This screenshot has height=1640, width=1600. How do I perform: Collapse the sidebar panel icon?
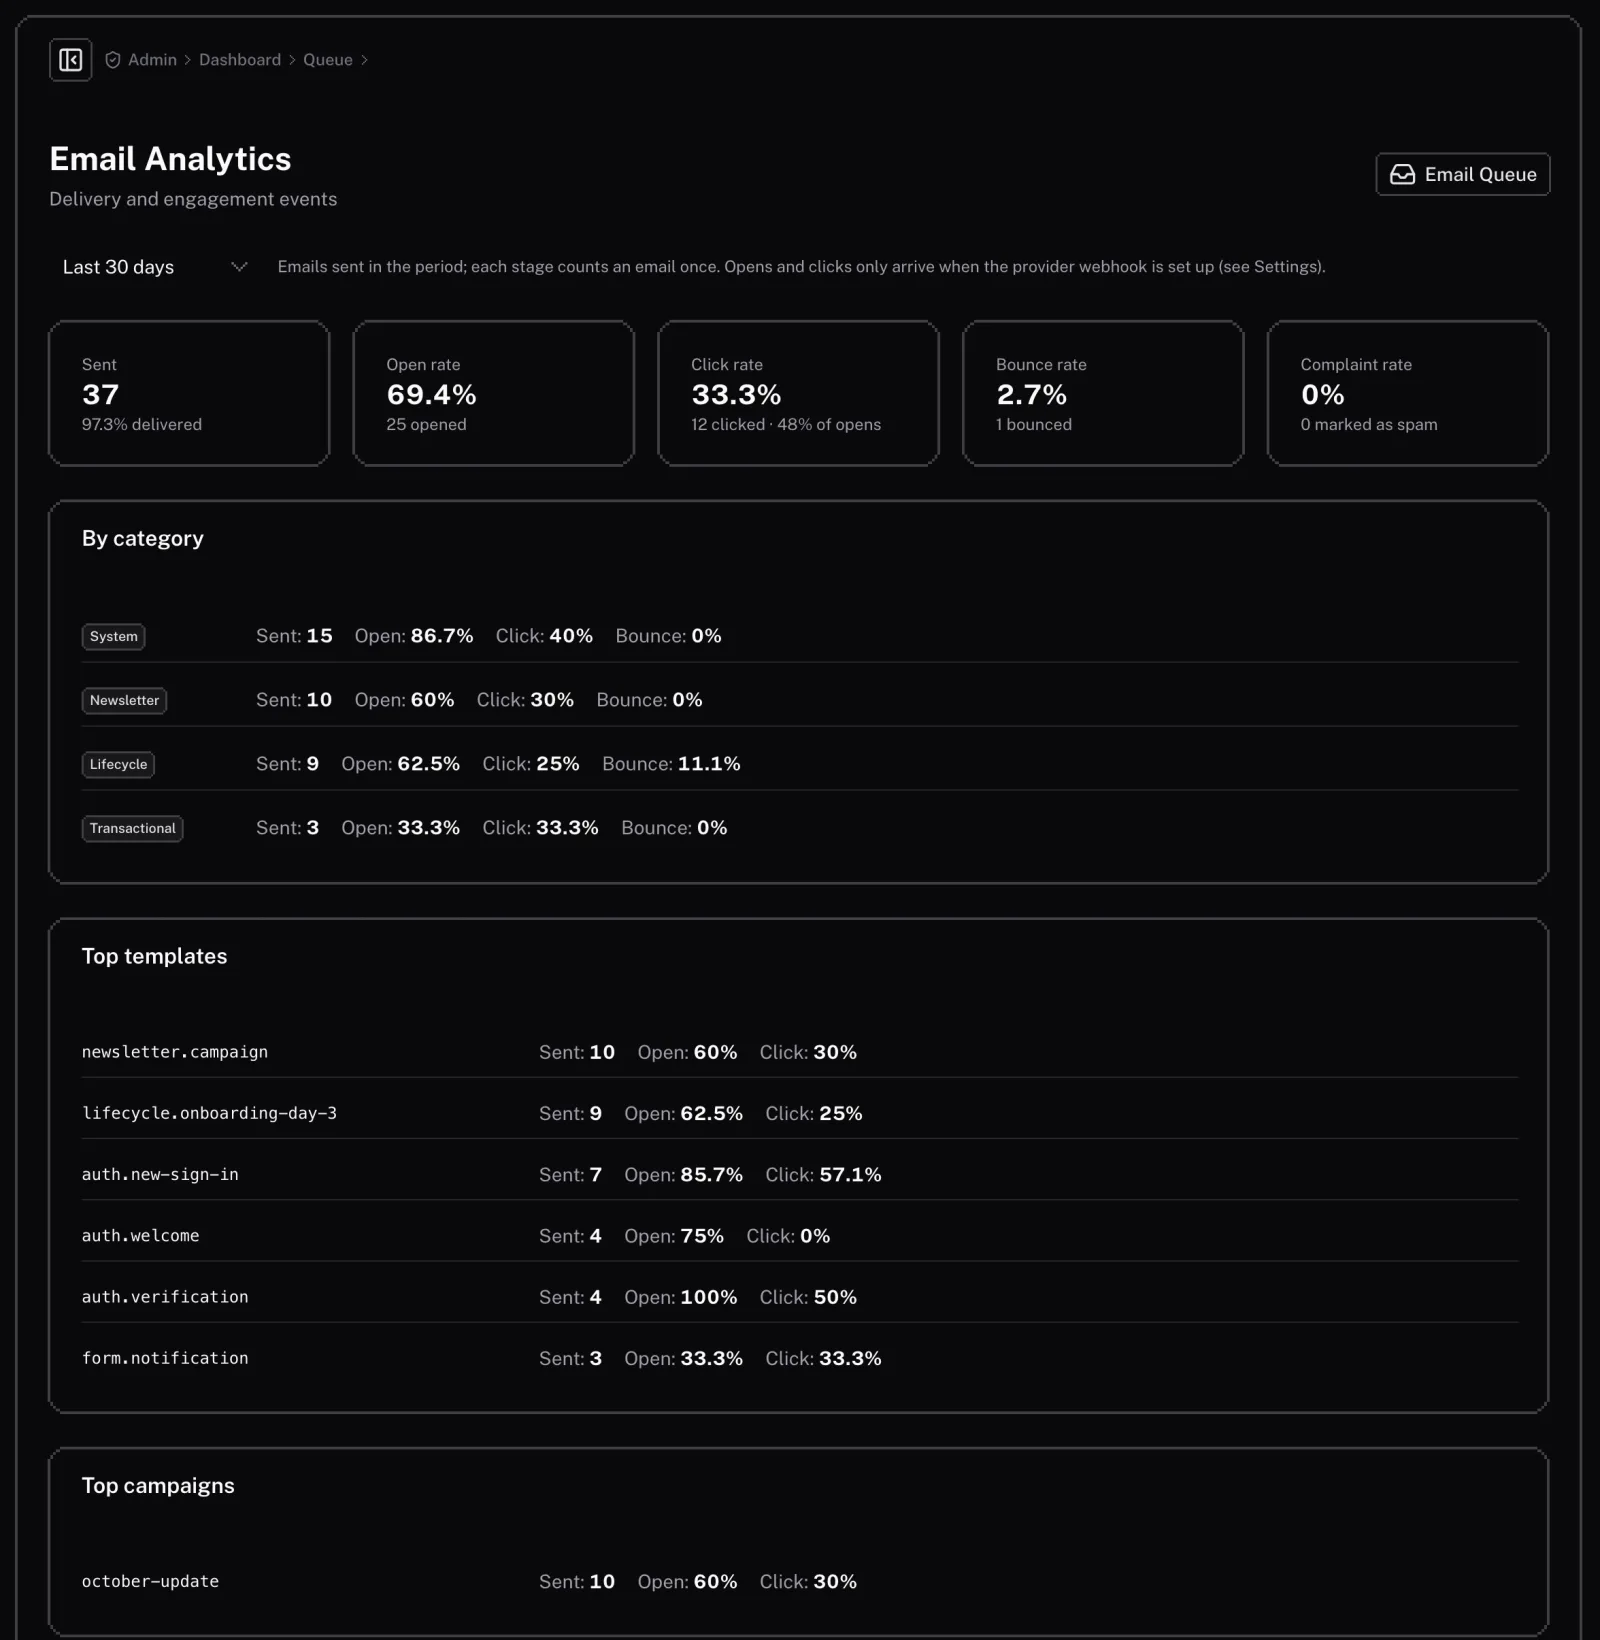[x=70, y=60]
